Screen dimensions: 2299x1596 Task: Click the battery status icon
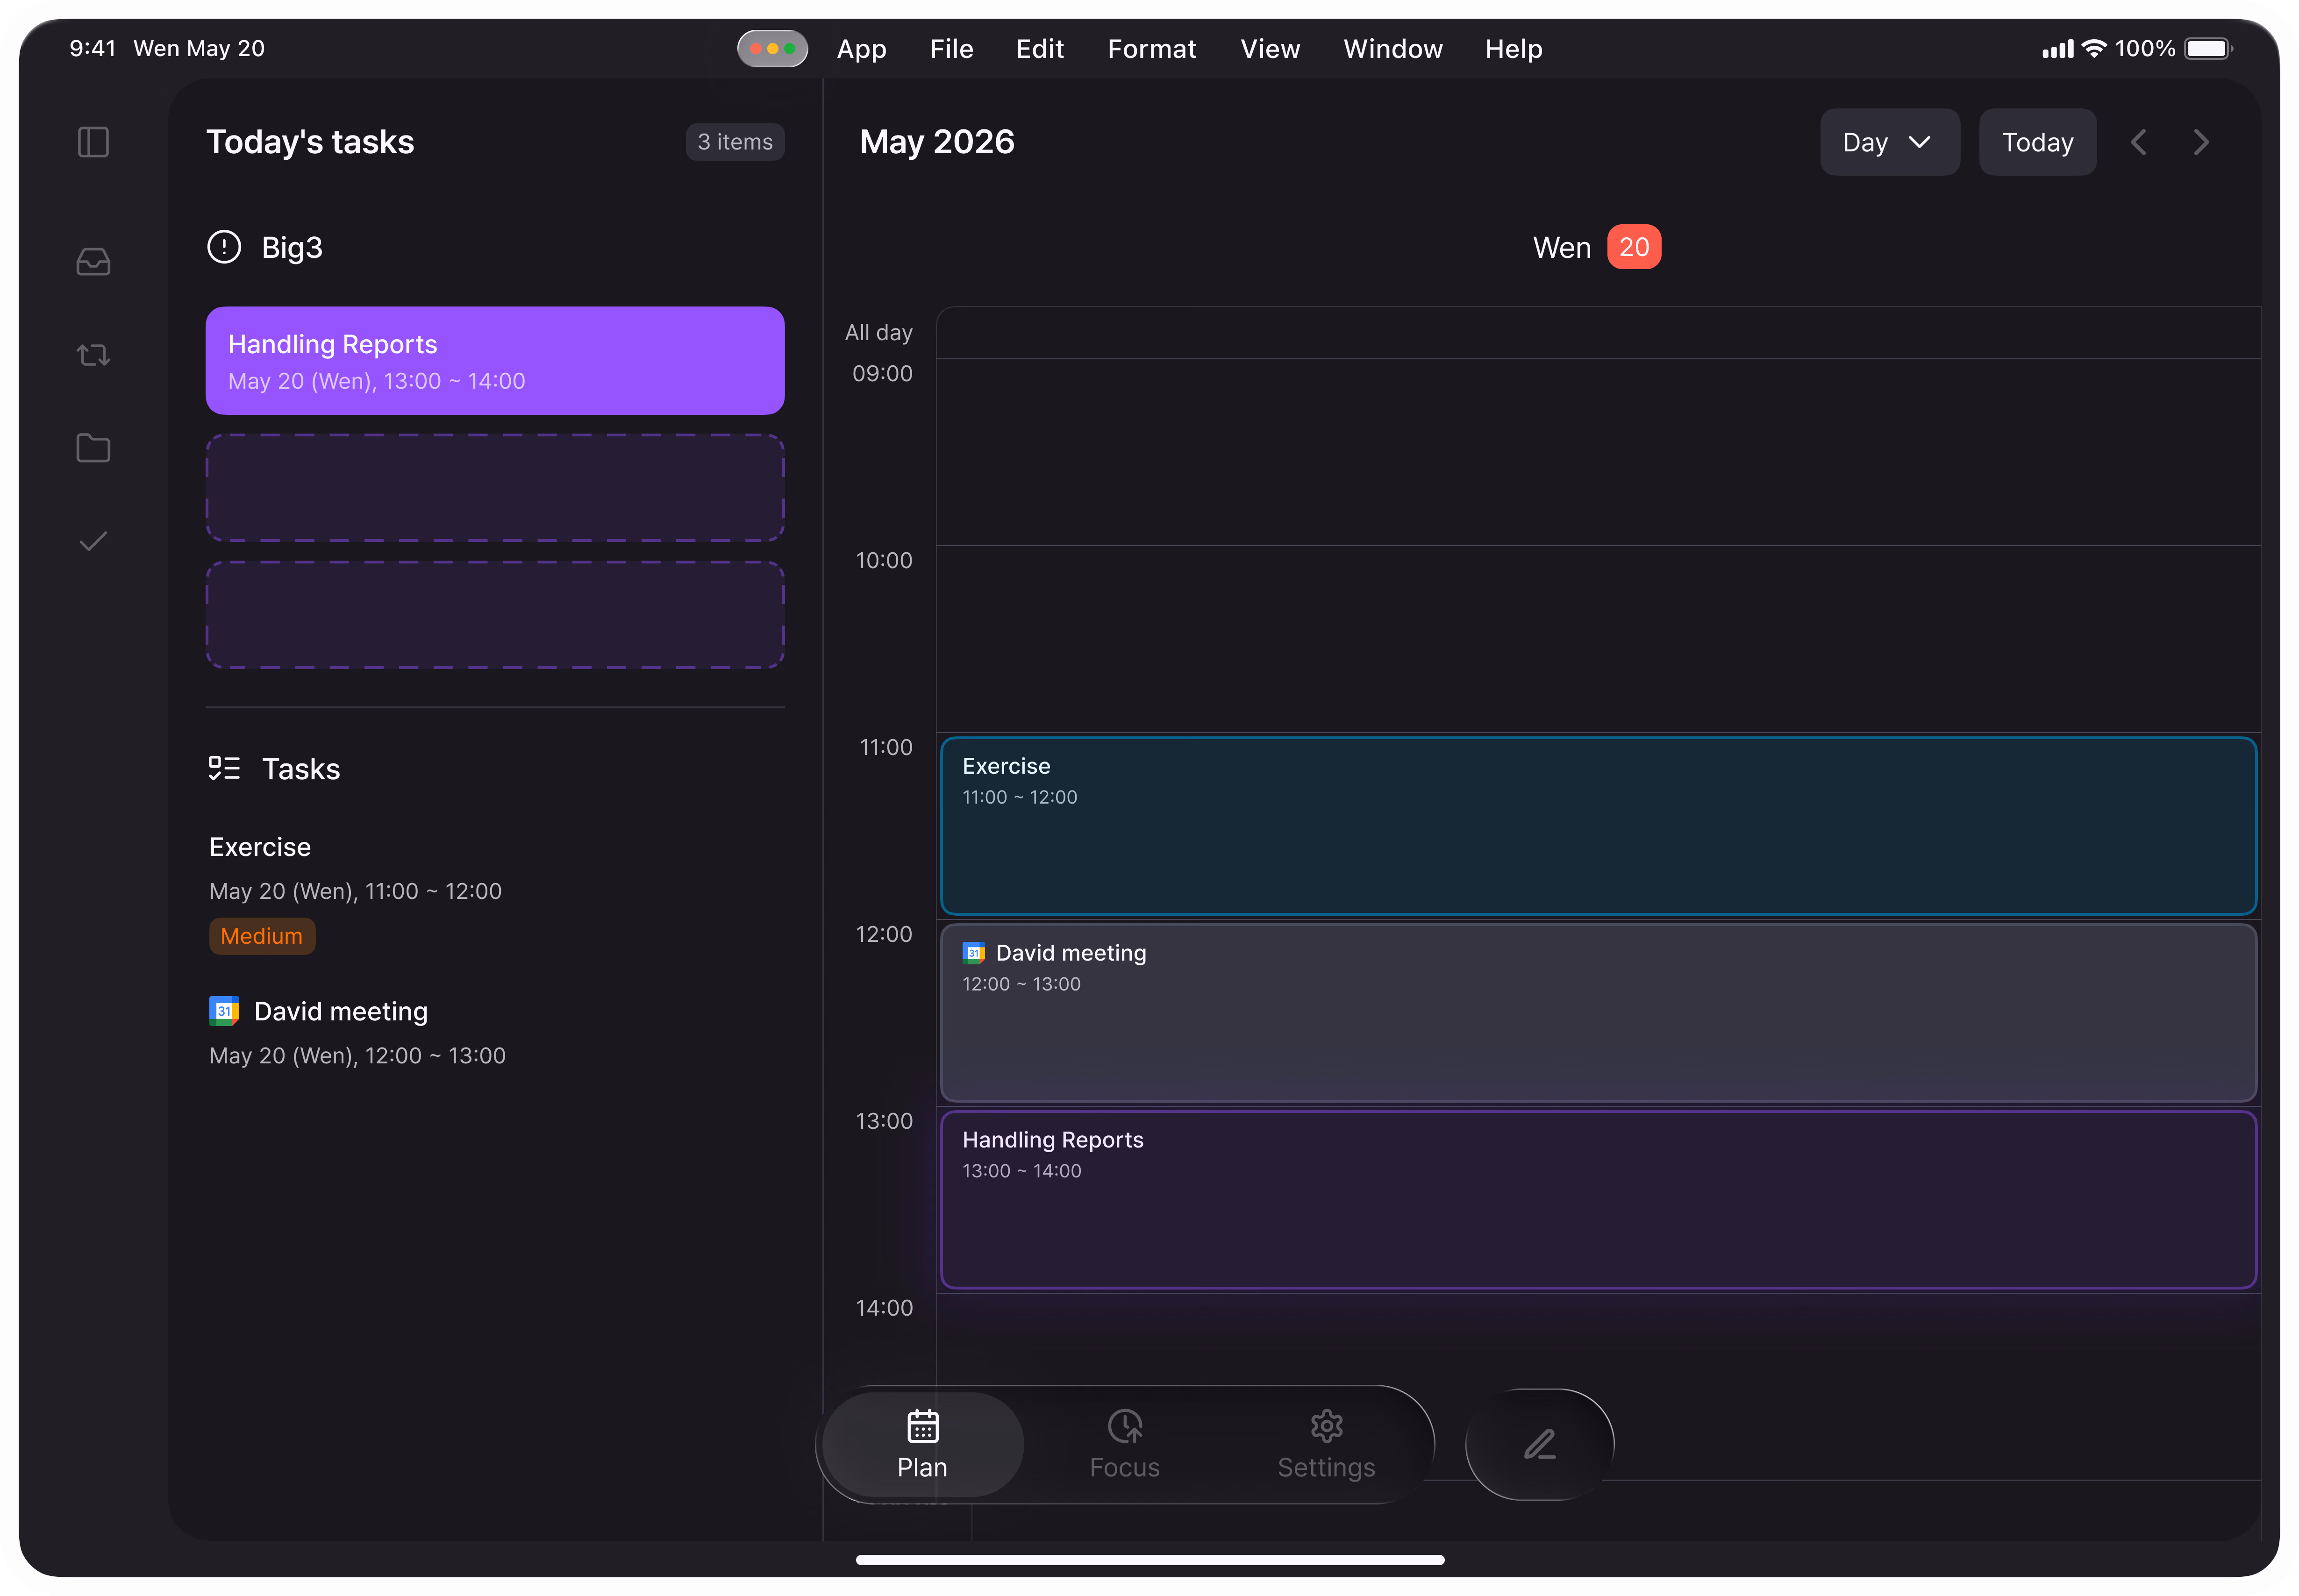[2209, 48]
